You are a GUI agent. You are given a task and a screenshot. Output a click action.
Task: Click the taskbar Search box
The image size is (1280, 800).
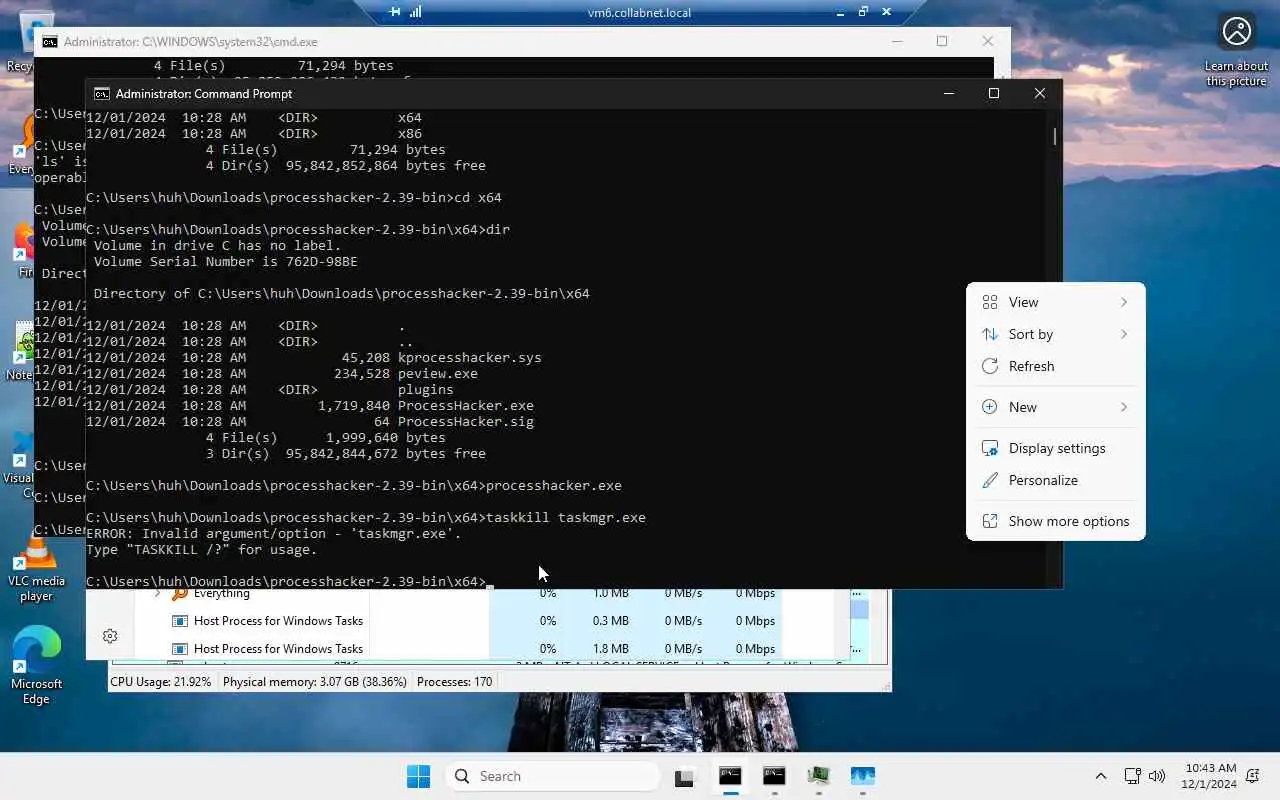point(552,776)
